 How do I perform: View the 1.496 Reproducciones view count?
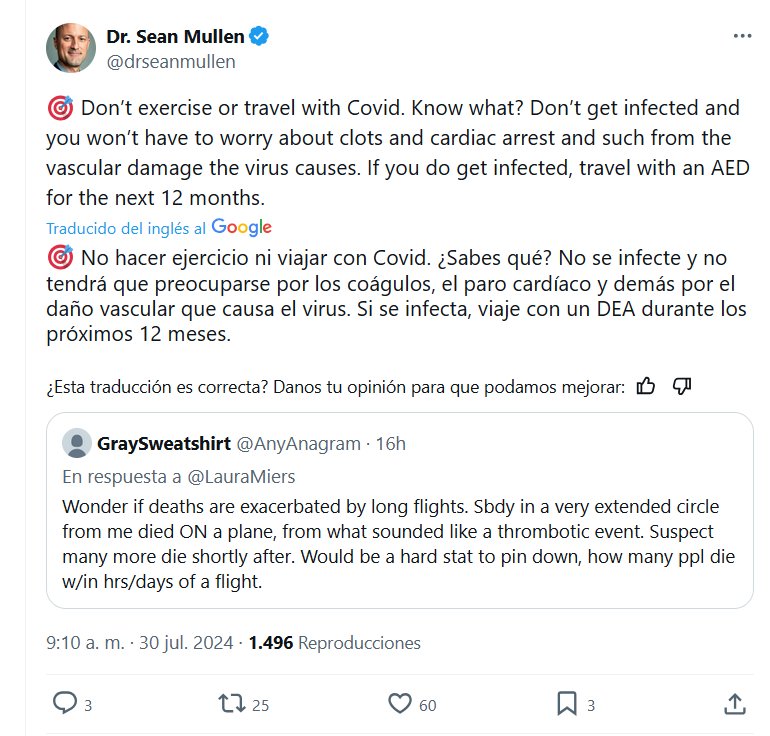[335, 643]
